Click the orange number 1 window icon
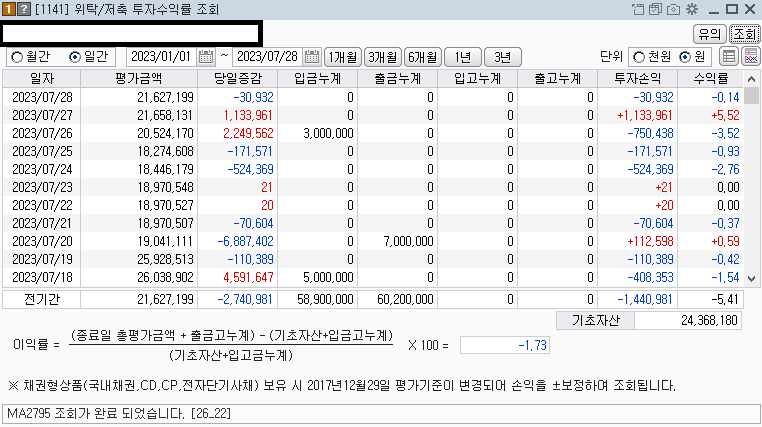 [x=9, y=9]
